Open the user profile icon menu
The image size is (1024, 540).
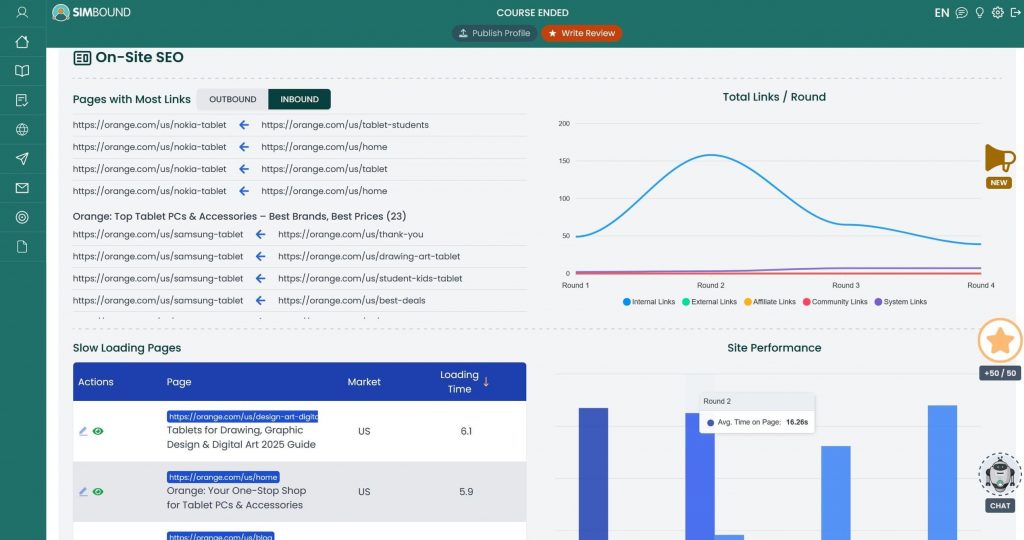tap(22, 13)
